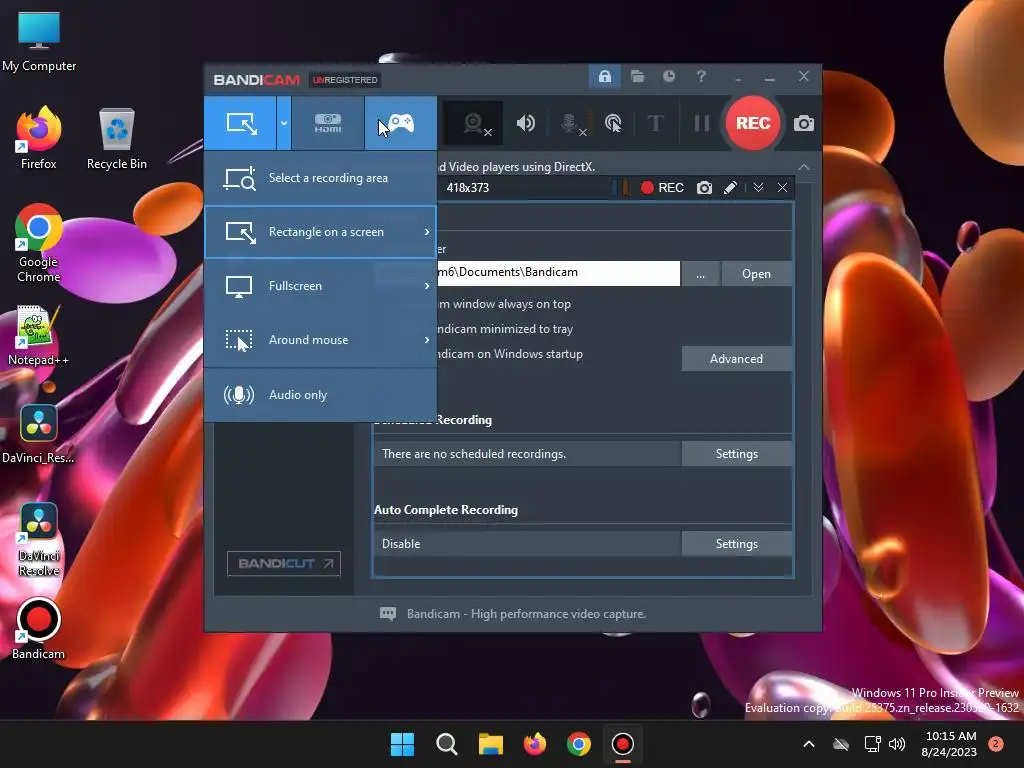The image size is (1024, 768).
Task: Select the DaVinci Resolve desktop shortcut
Action: [x=39, y=539]
